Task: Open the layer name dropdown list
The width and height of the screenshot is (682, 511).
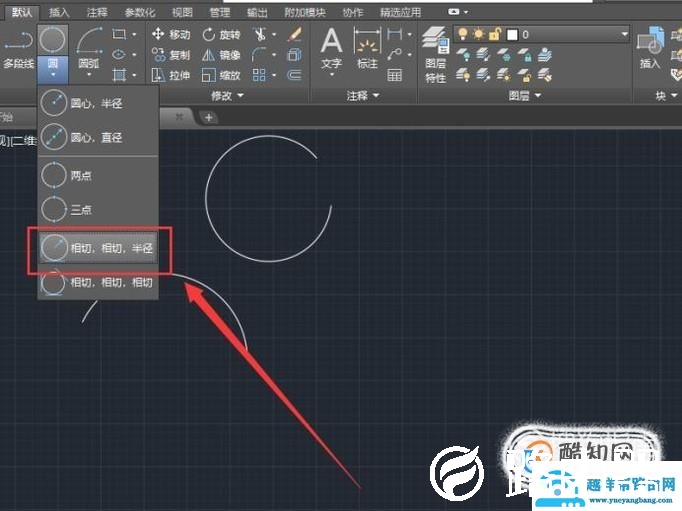Action: pyautogui.click(x=624, y=34)
